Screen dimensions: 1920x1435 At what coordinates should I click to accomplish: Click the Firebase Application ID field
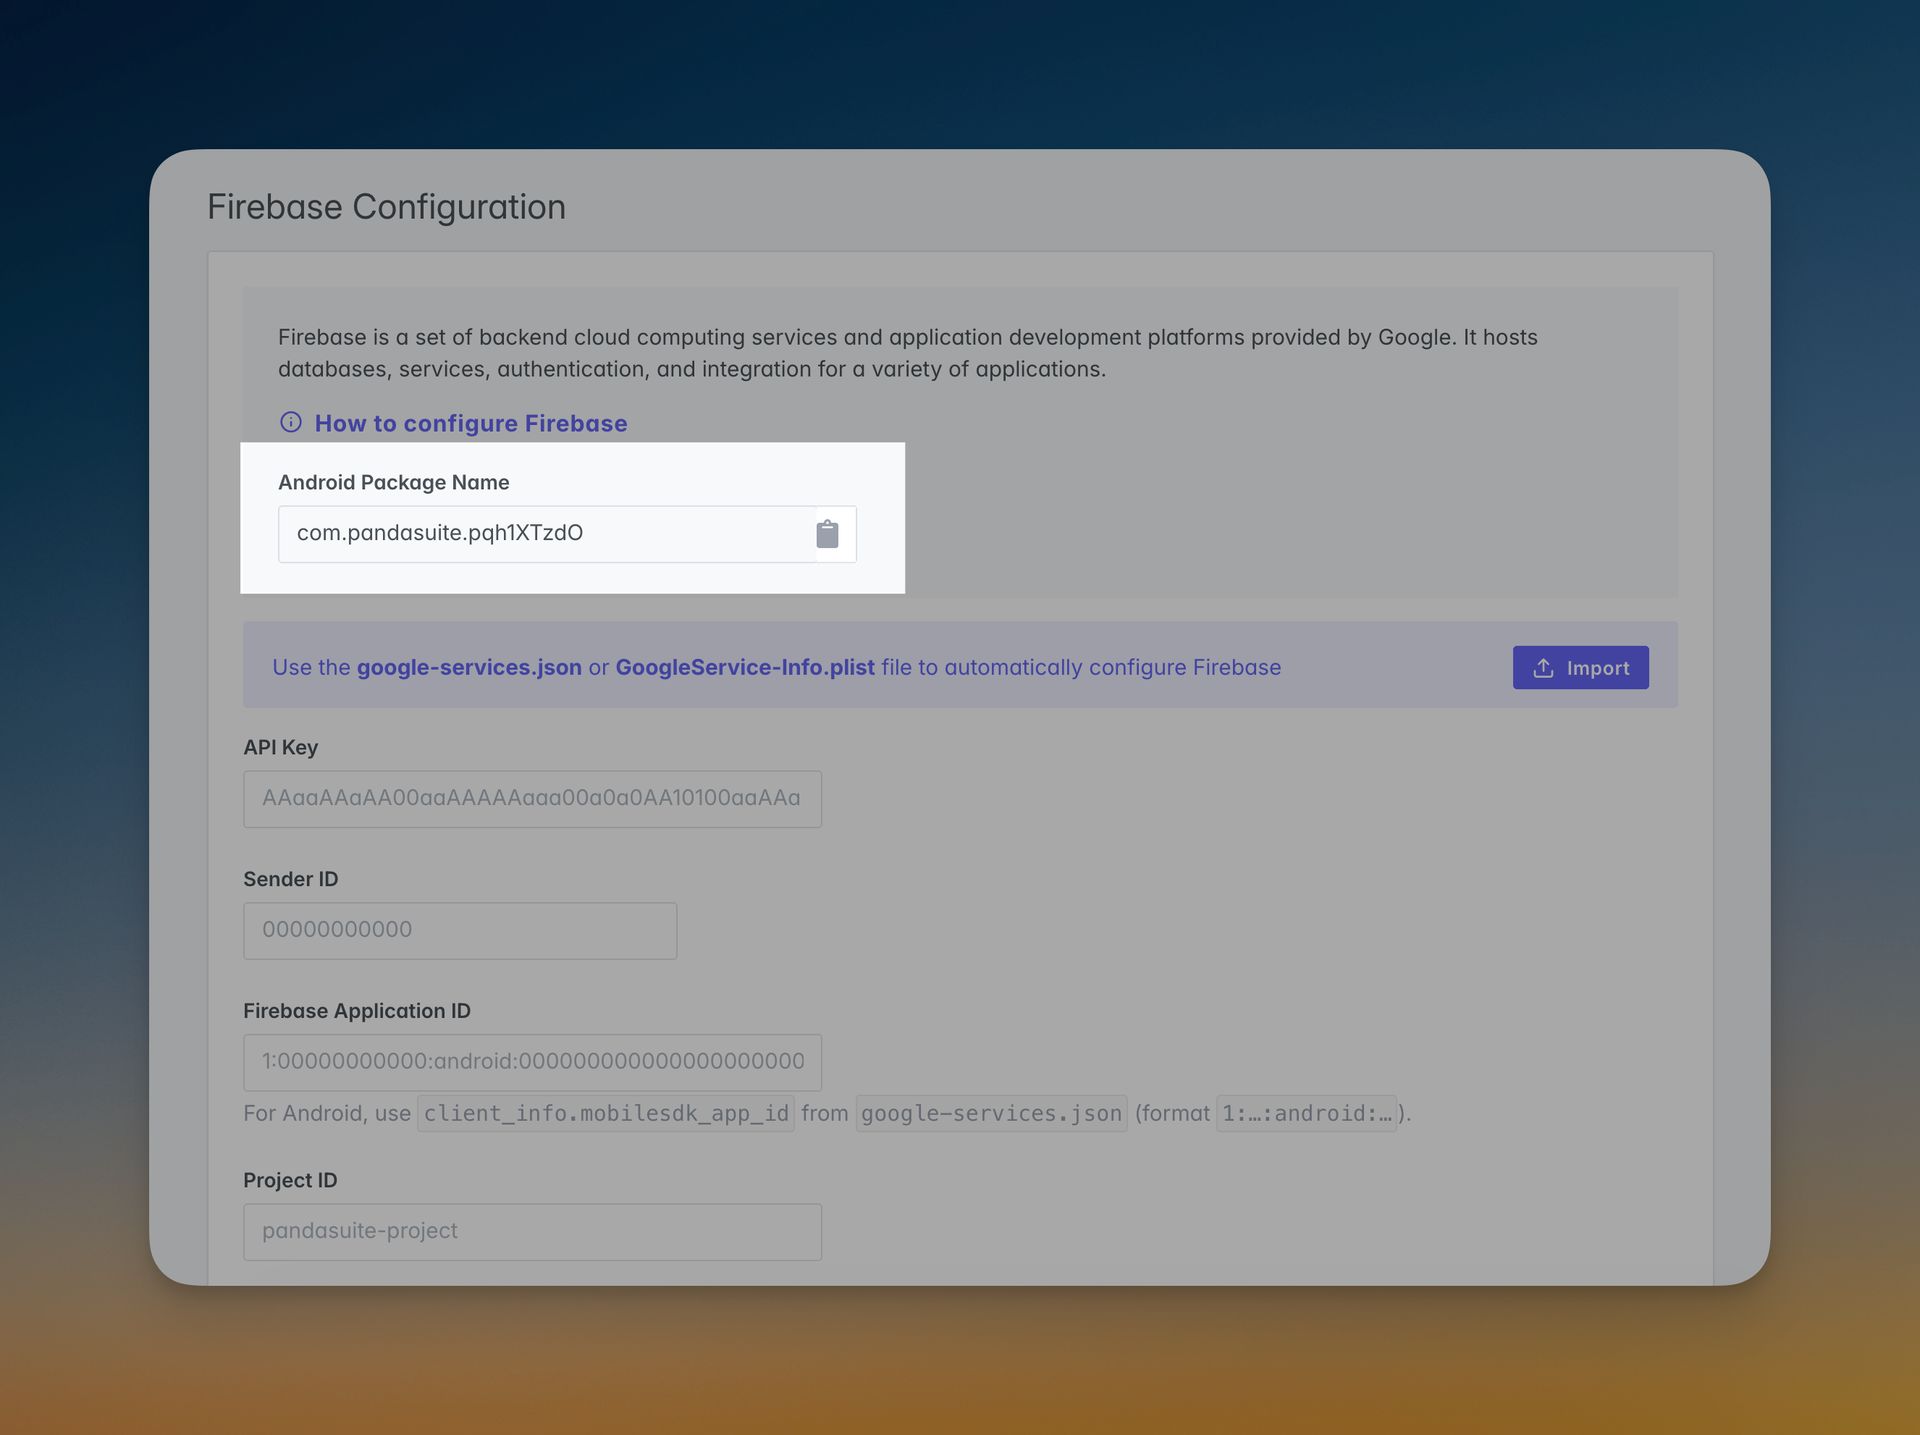click(x=532, y=1063)
